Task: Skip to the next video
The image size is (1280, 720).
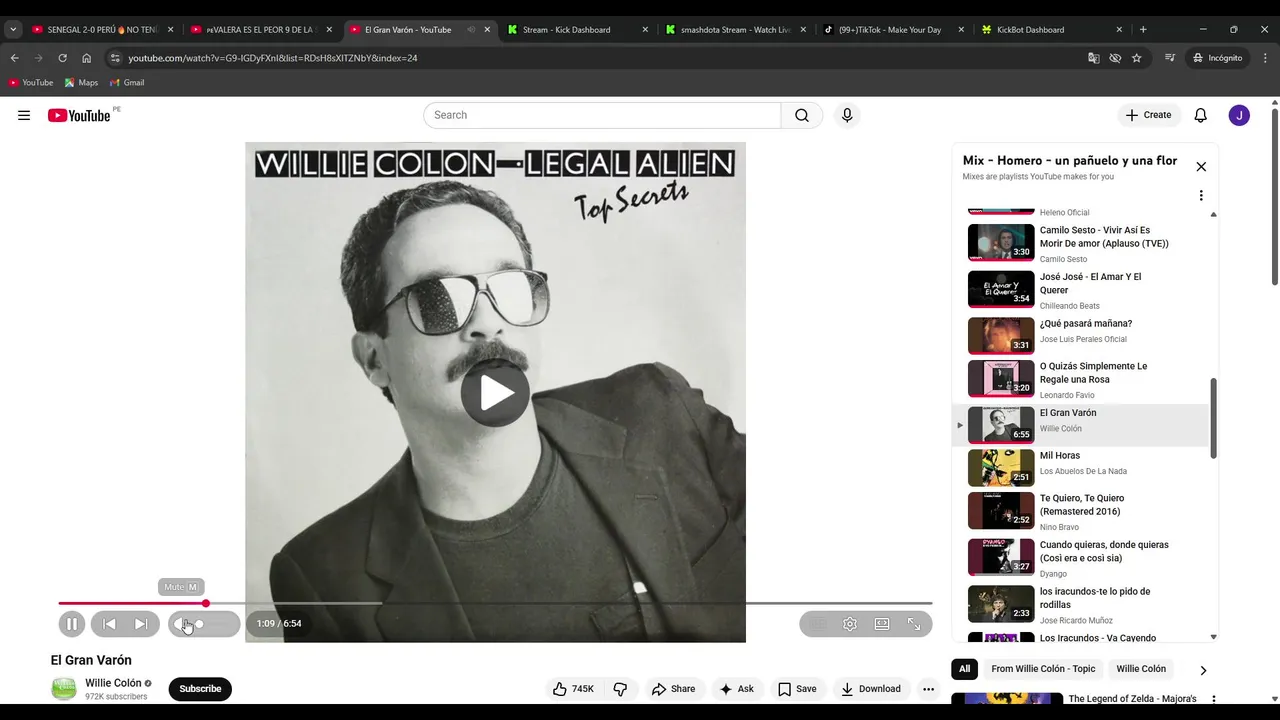Action: 141,624
